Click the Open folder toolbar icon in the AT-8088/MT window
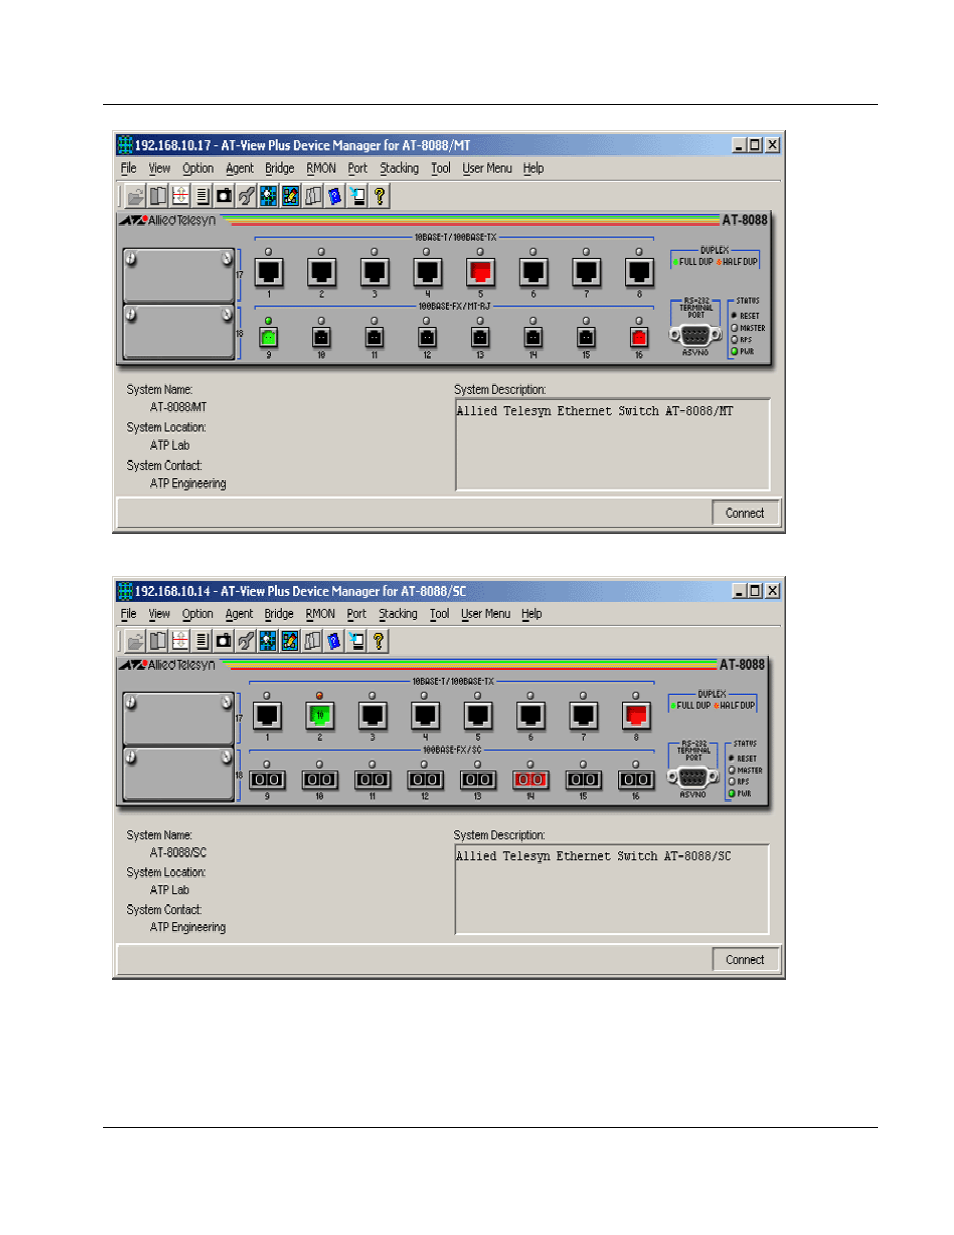Viewport: 954px width, 1235px height. 135,196
